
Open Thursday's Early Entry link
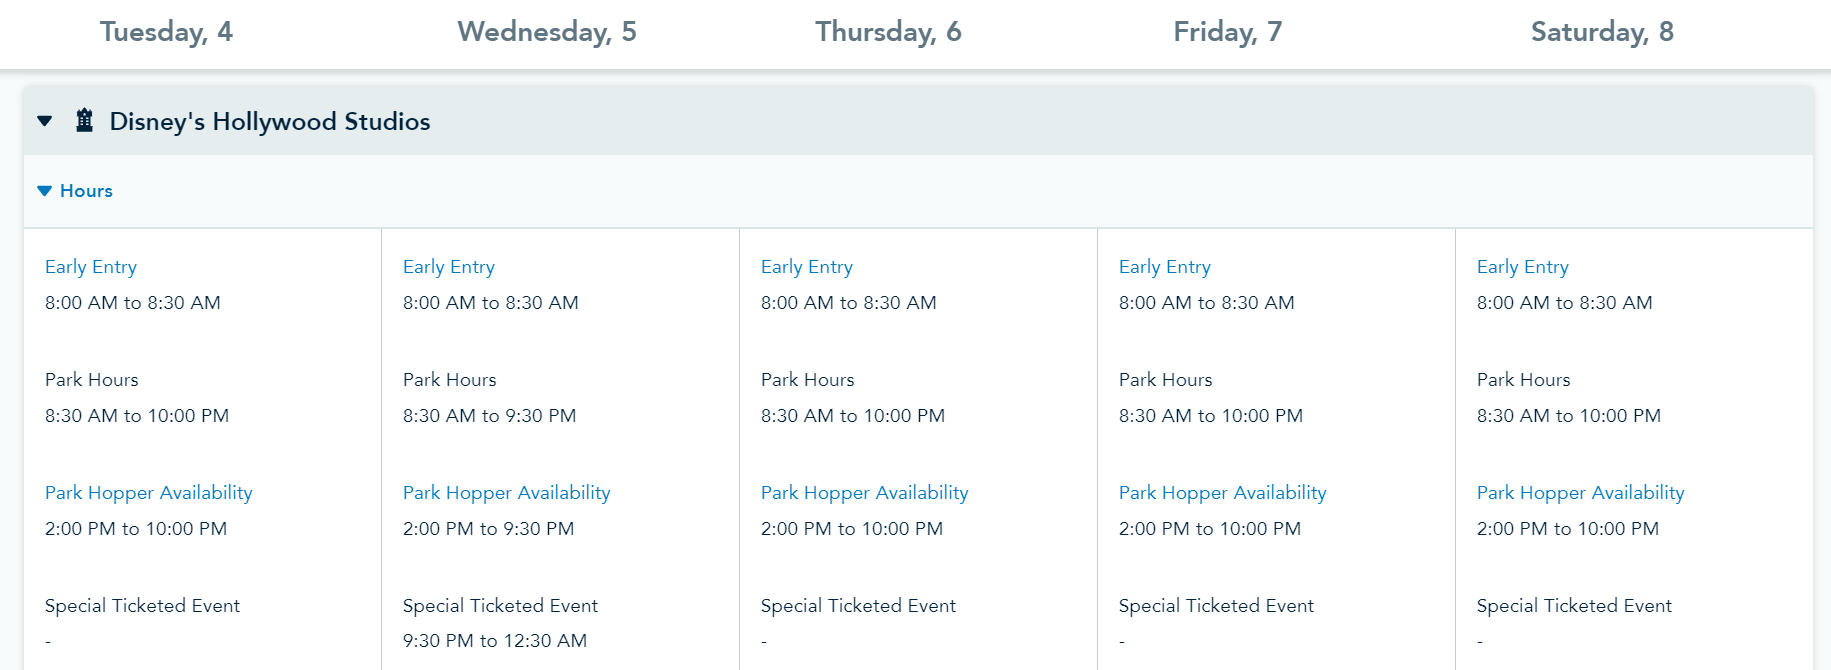[807, 267]
